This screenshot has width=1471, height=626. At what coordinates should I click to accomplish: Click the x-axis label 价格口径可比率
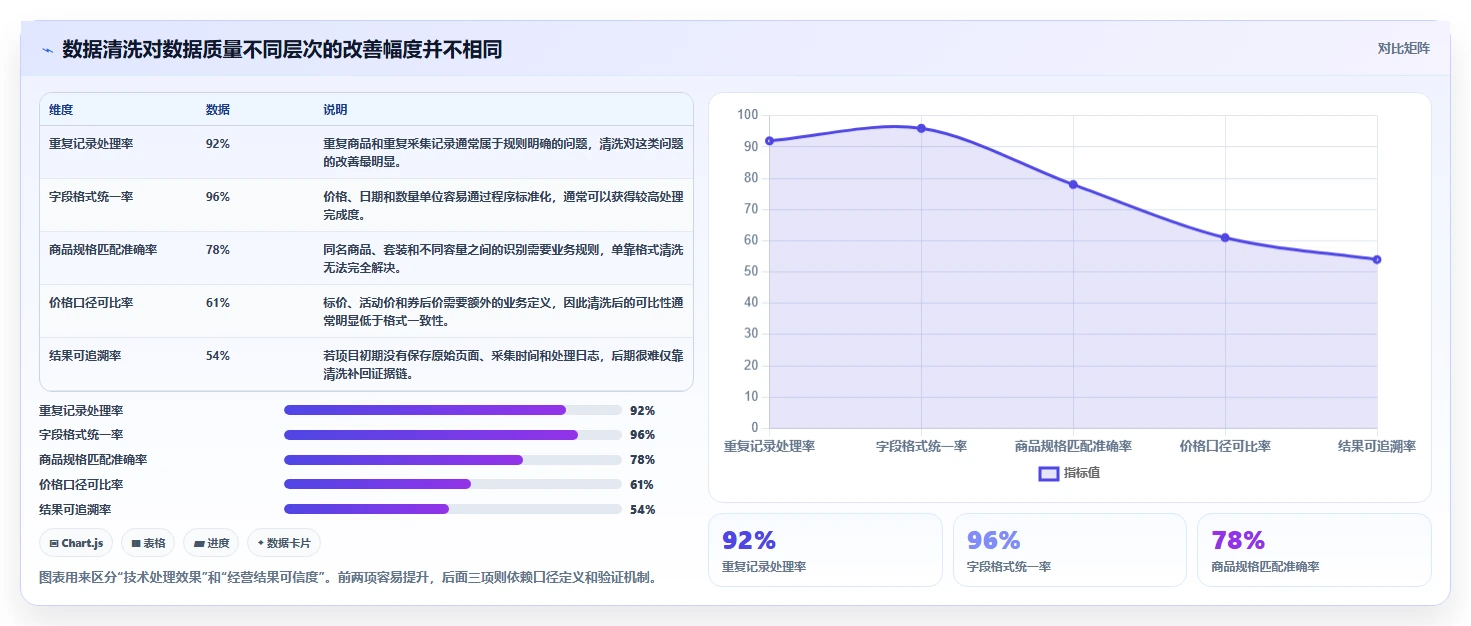pyautogui.click(x=1225, y=446)
